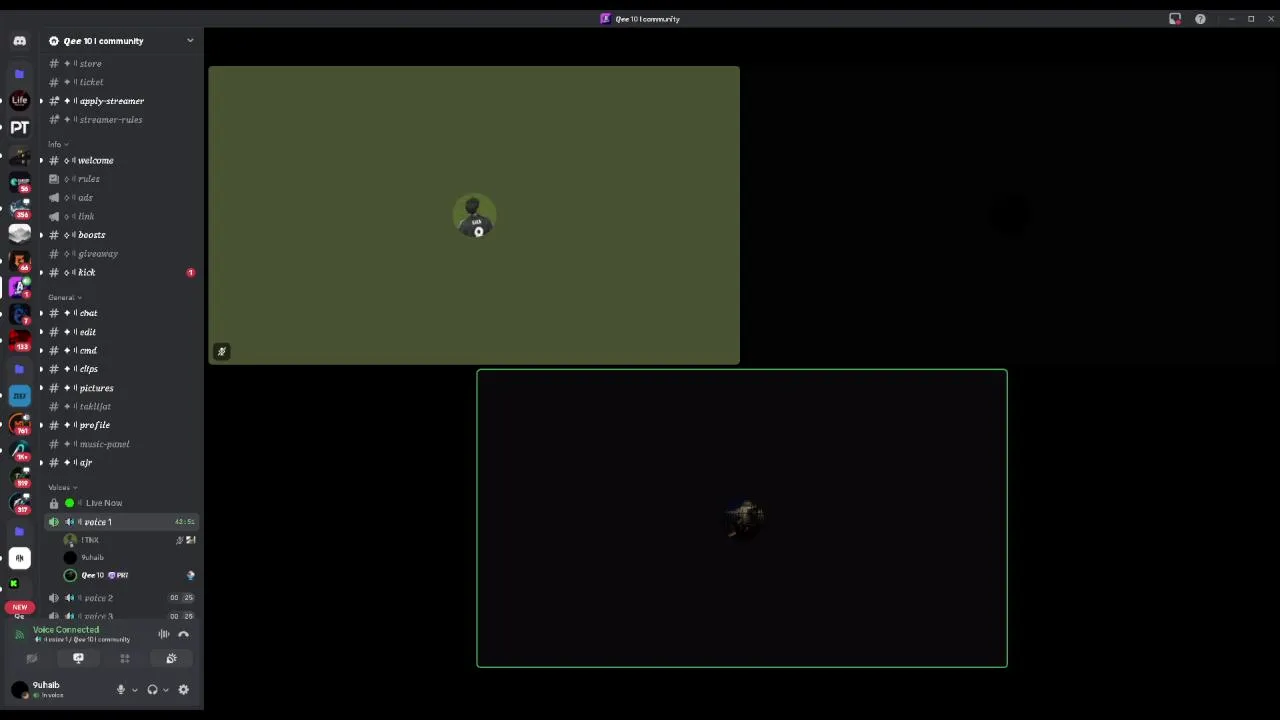This screenshot has height=720, width=1280.
Task: Click the avatar in olive video tile
Action: point(474,217)
